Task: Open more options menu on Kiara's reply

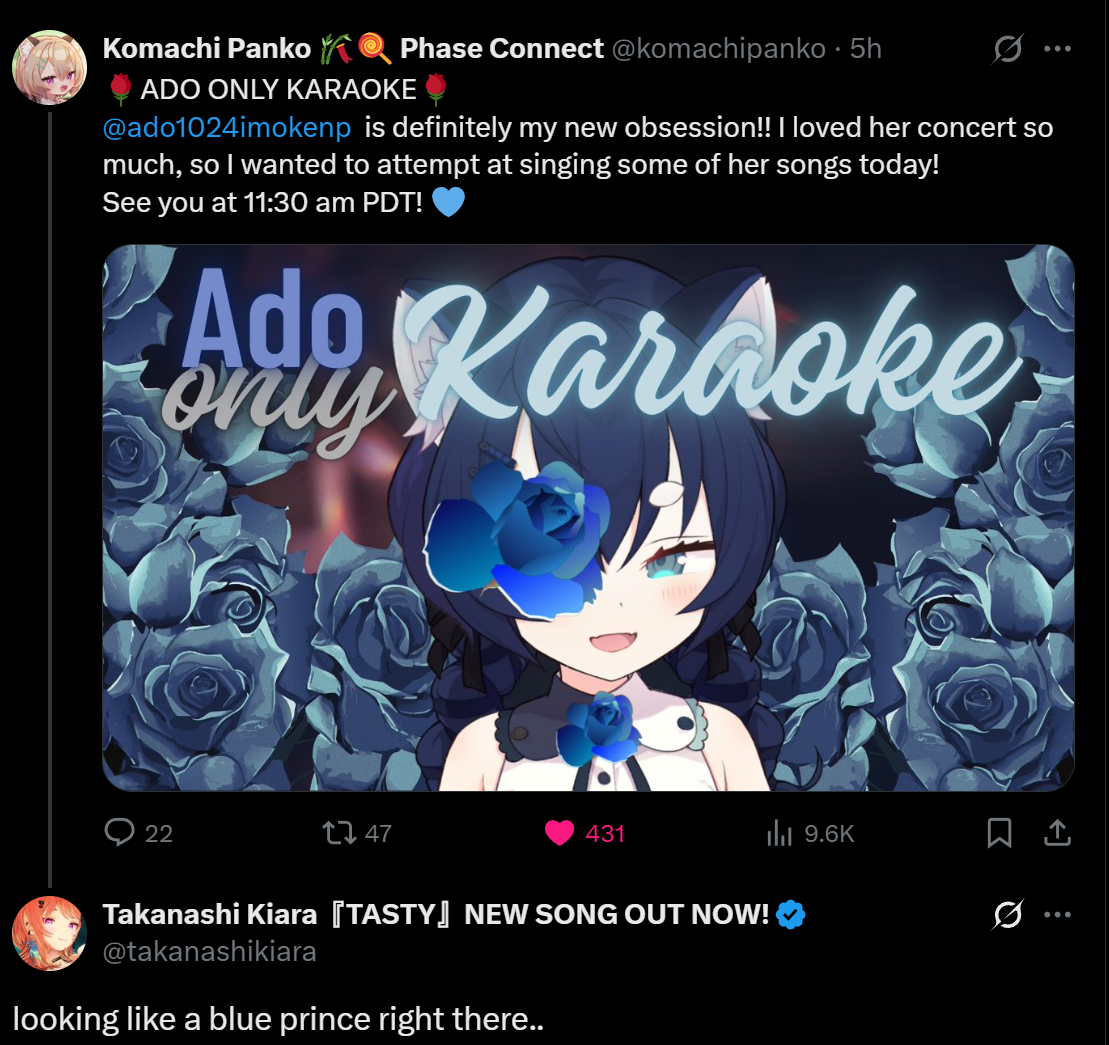Action: [x=1057, y=914]
